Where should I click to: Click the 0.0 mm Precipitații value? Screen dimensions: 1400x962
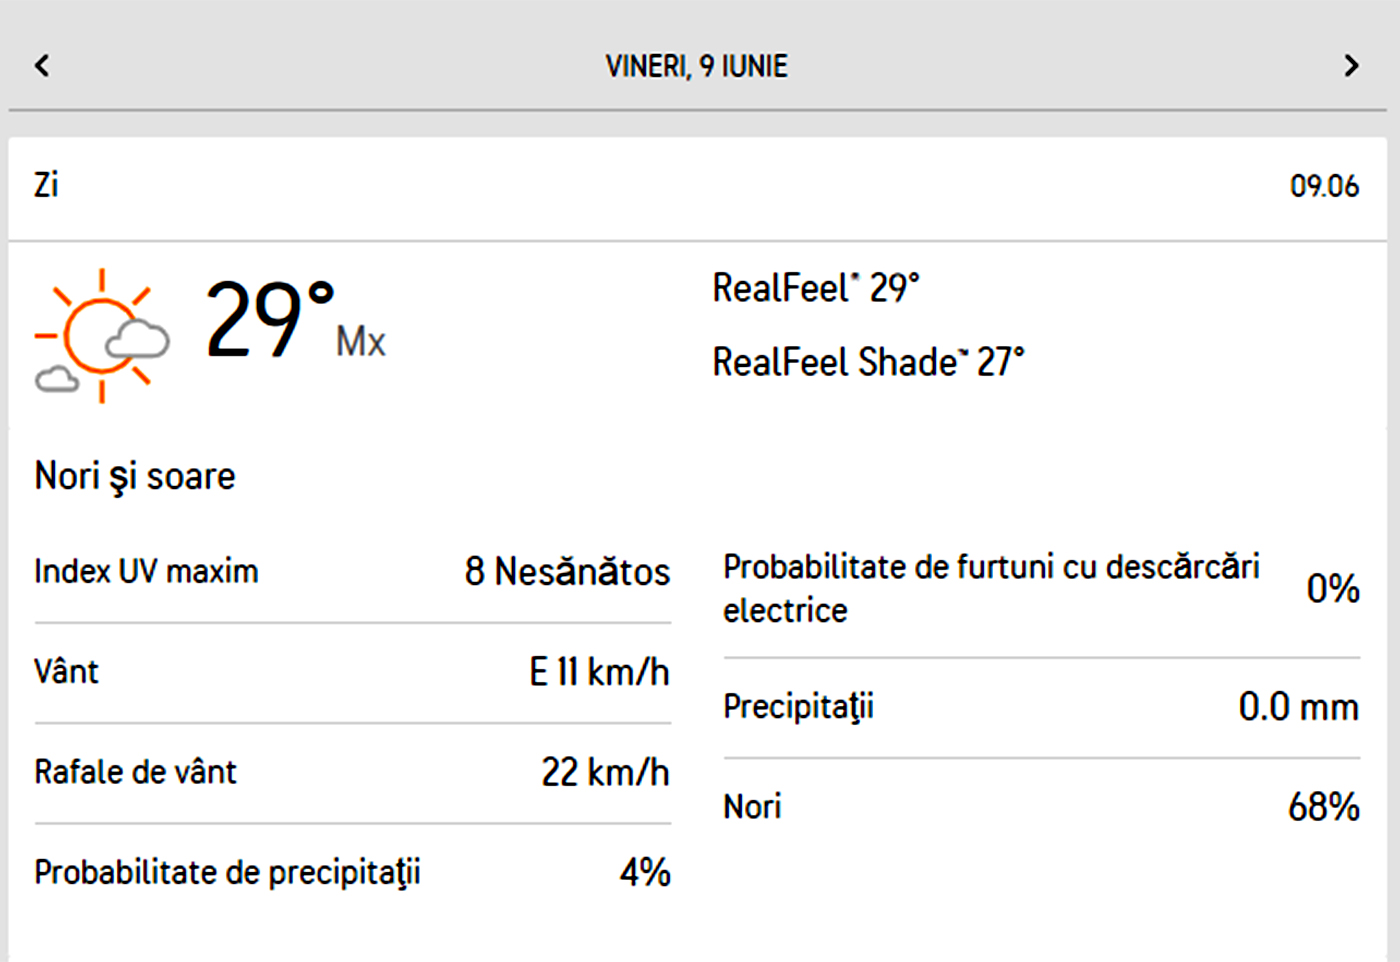(1298, 707)
